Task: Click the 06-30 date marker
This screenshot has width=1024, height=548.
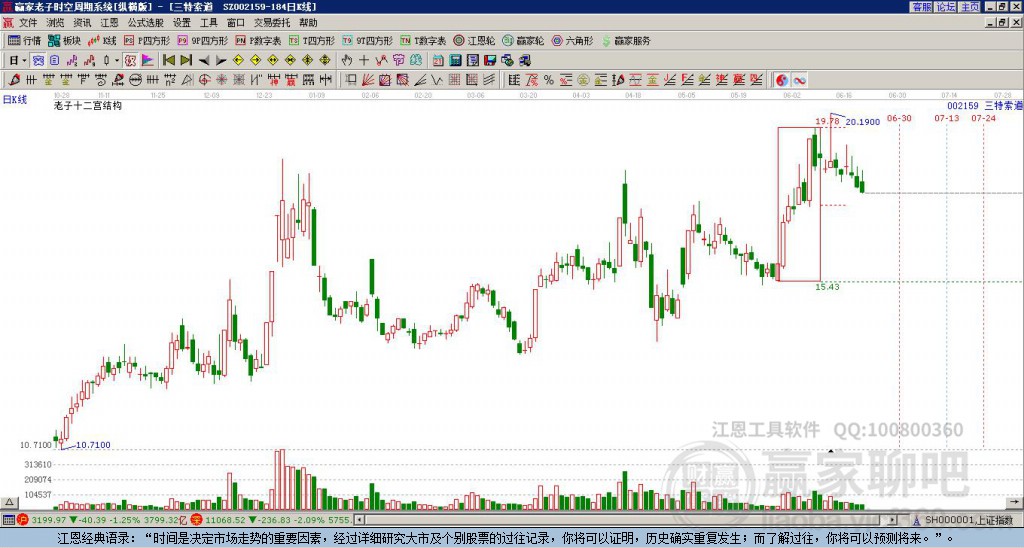Action: [x=899, y=118]
